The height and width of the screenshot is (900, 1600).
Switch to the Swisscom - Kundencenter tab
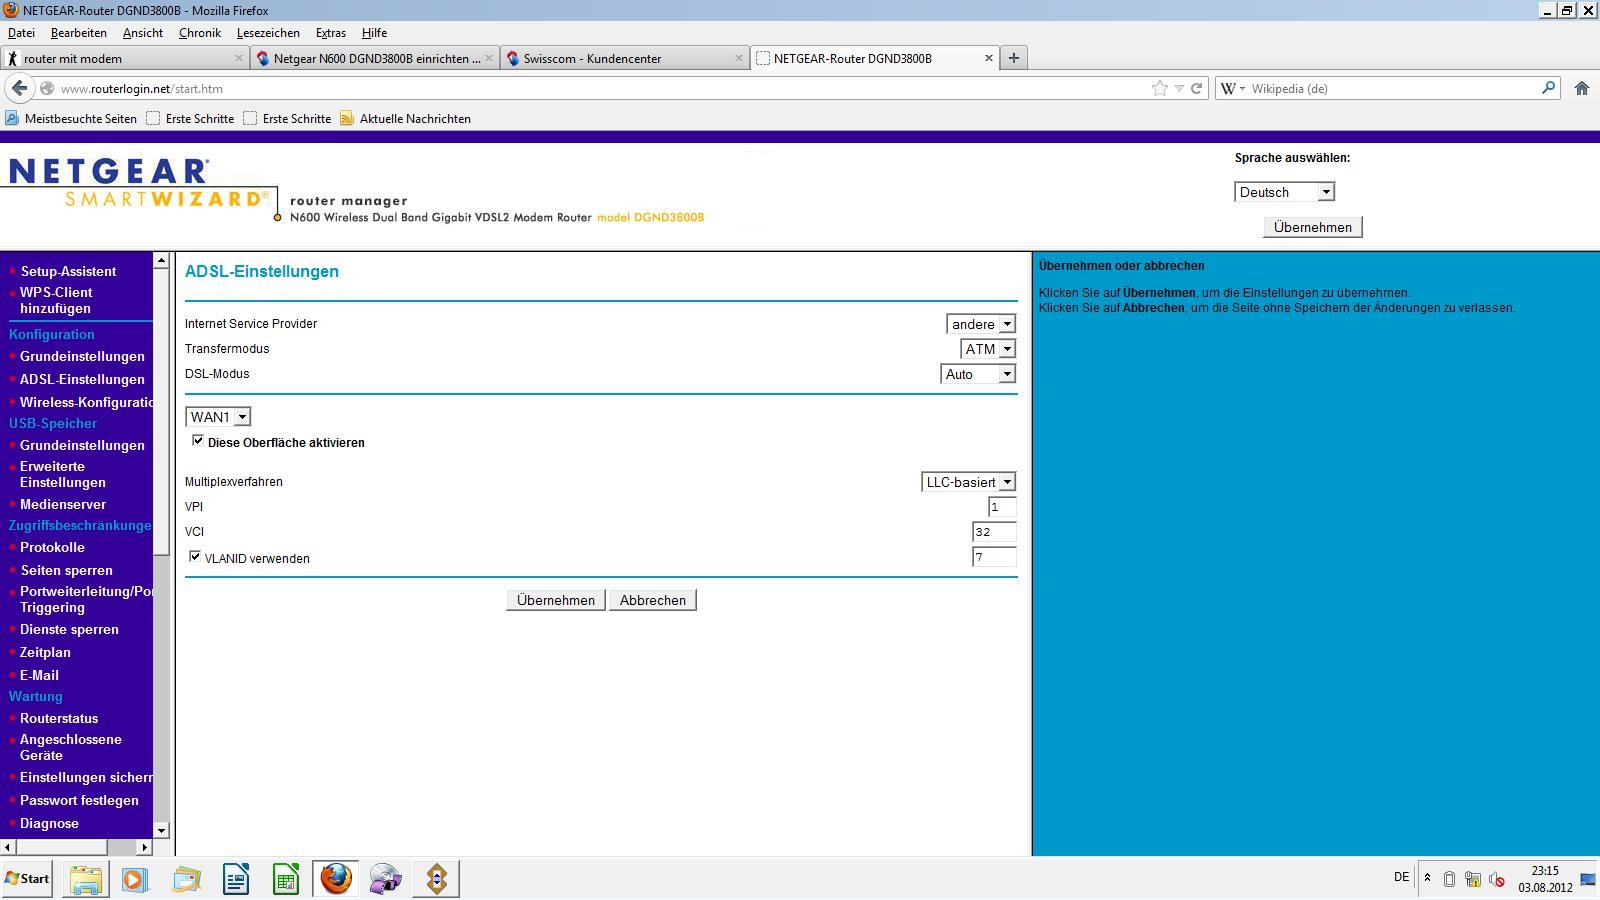coord(592,58)
